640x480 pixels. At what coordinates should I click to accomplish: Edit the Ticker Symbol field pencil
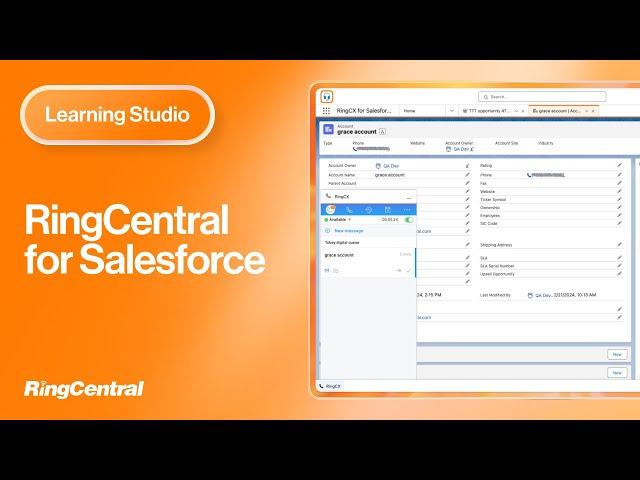click(x=619, y=200)
